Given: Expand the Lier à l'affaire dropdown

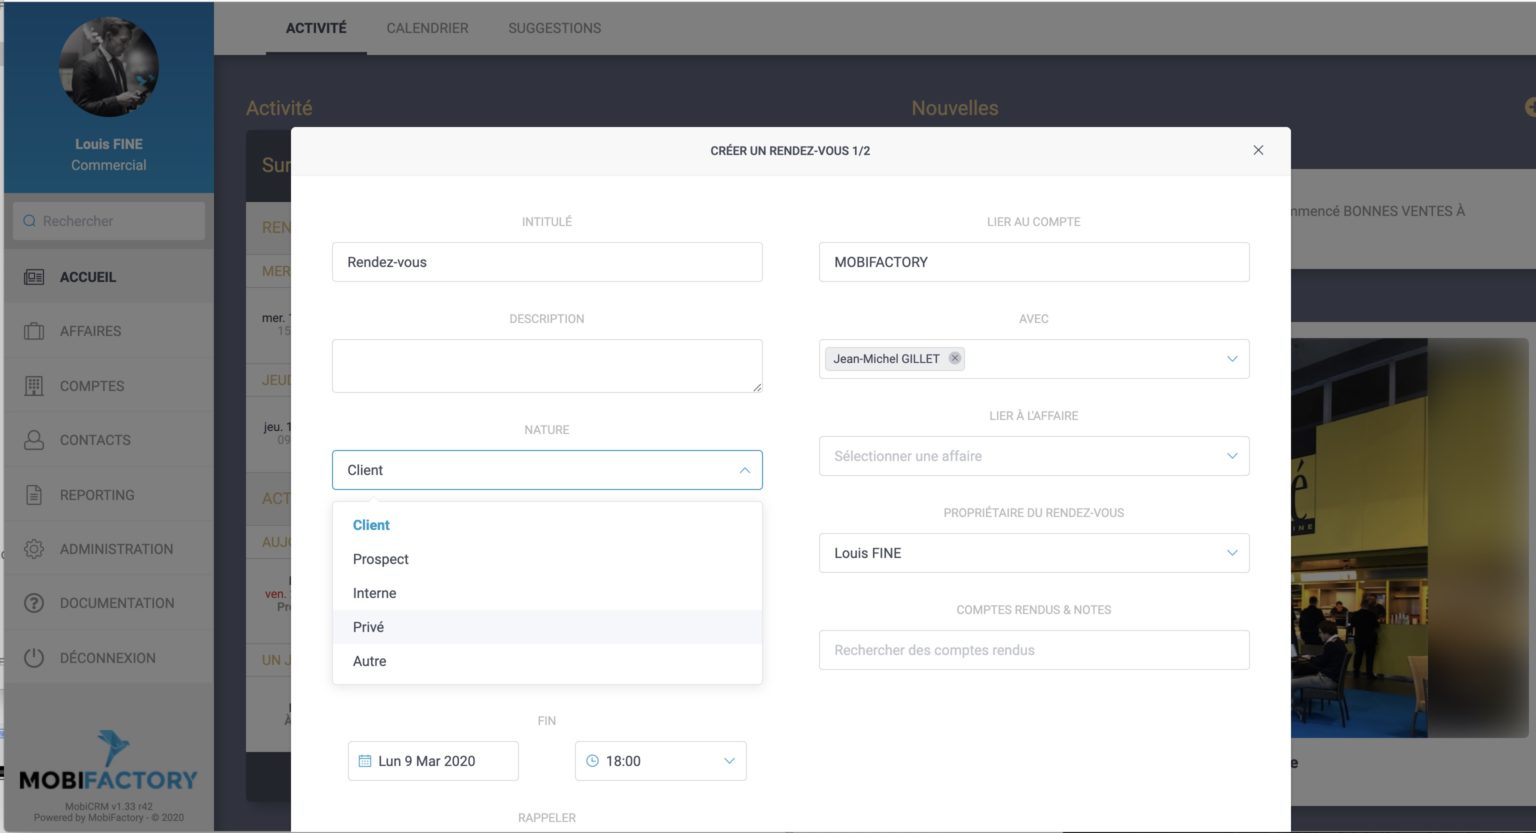Looking at the screenshot, I should [1231, 456].
